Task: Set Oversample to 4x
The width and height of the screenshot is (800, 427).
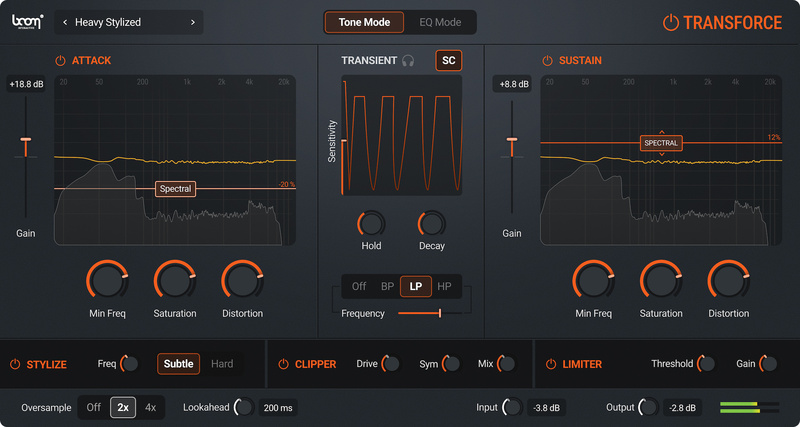Action: [151, 408]
